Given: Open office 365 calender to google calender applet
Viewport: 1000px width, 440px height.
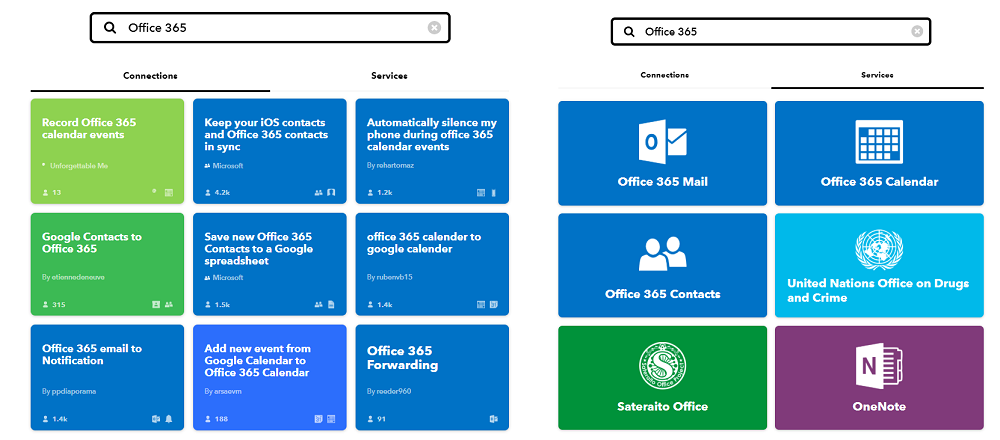Looking at the screenshot, I should [432, 264].
